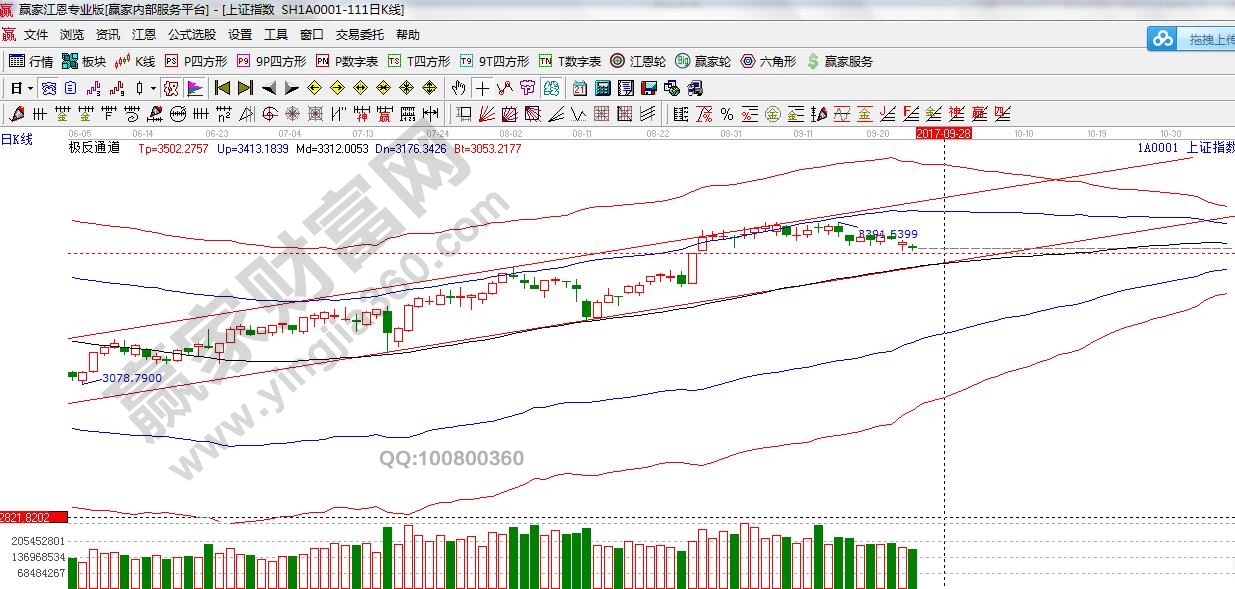The image size is (1235, 589).
Task: Select the hand pan tool
Action: tap(460, 88)
